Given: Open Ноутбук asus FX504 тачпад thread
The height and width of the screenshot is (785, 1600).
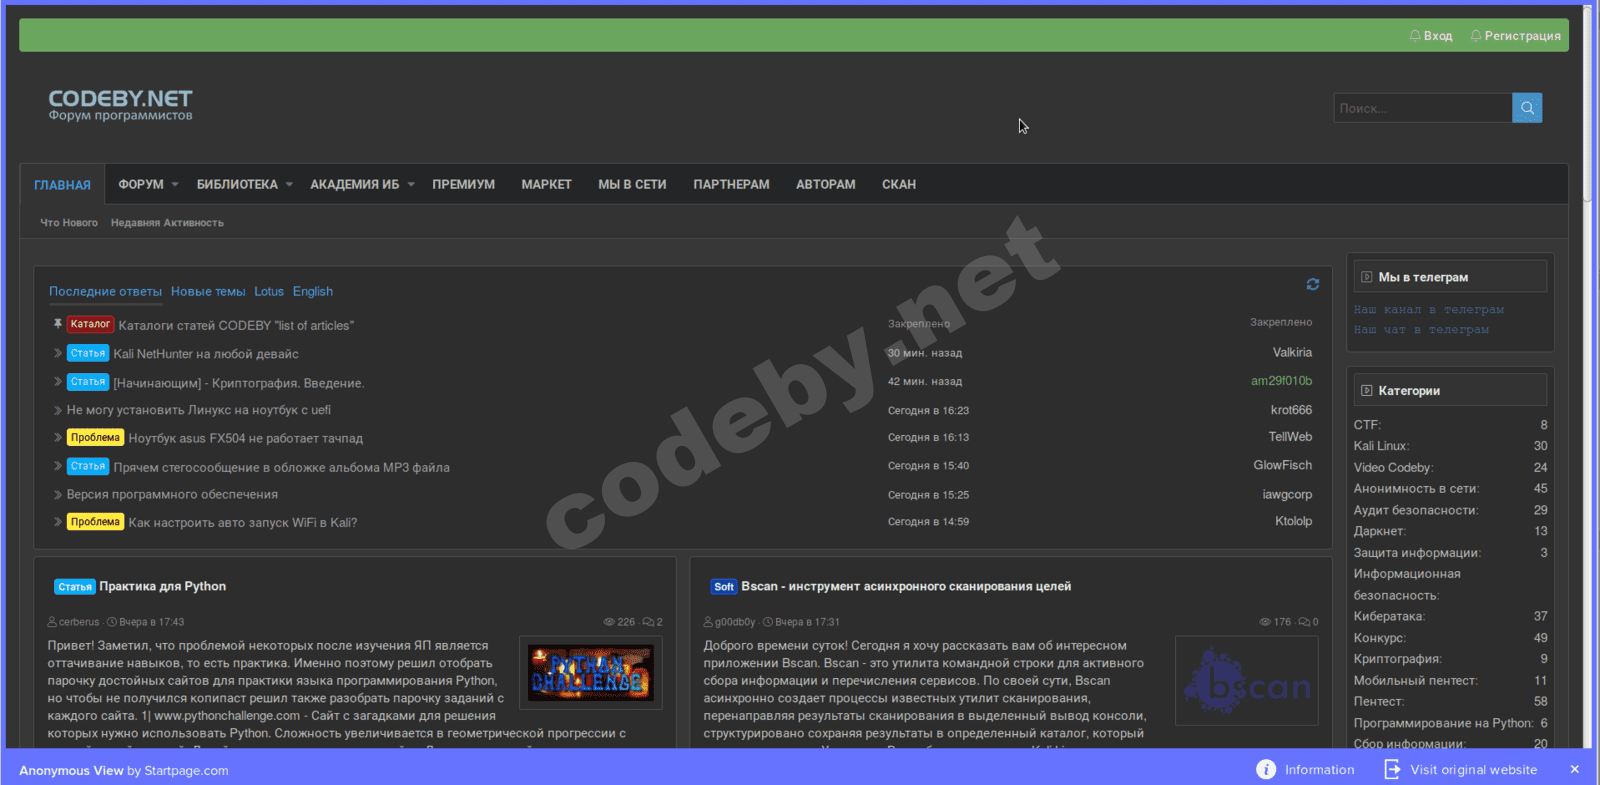Looking at the screenshot, I should [x=246, y=438].
